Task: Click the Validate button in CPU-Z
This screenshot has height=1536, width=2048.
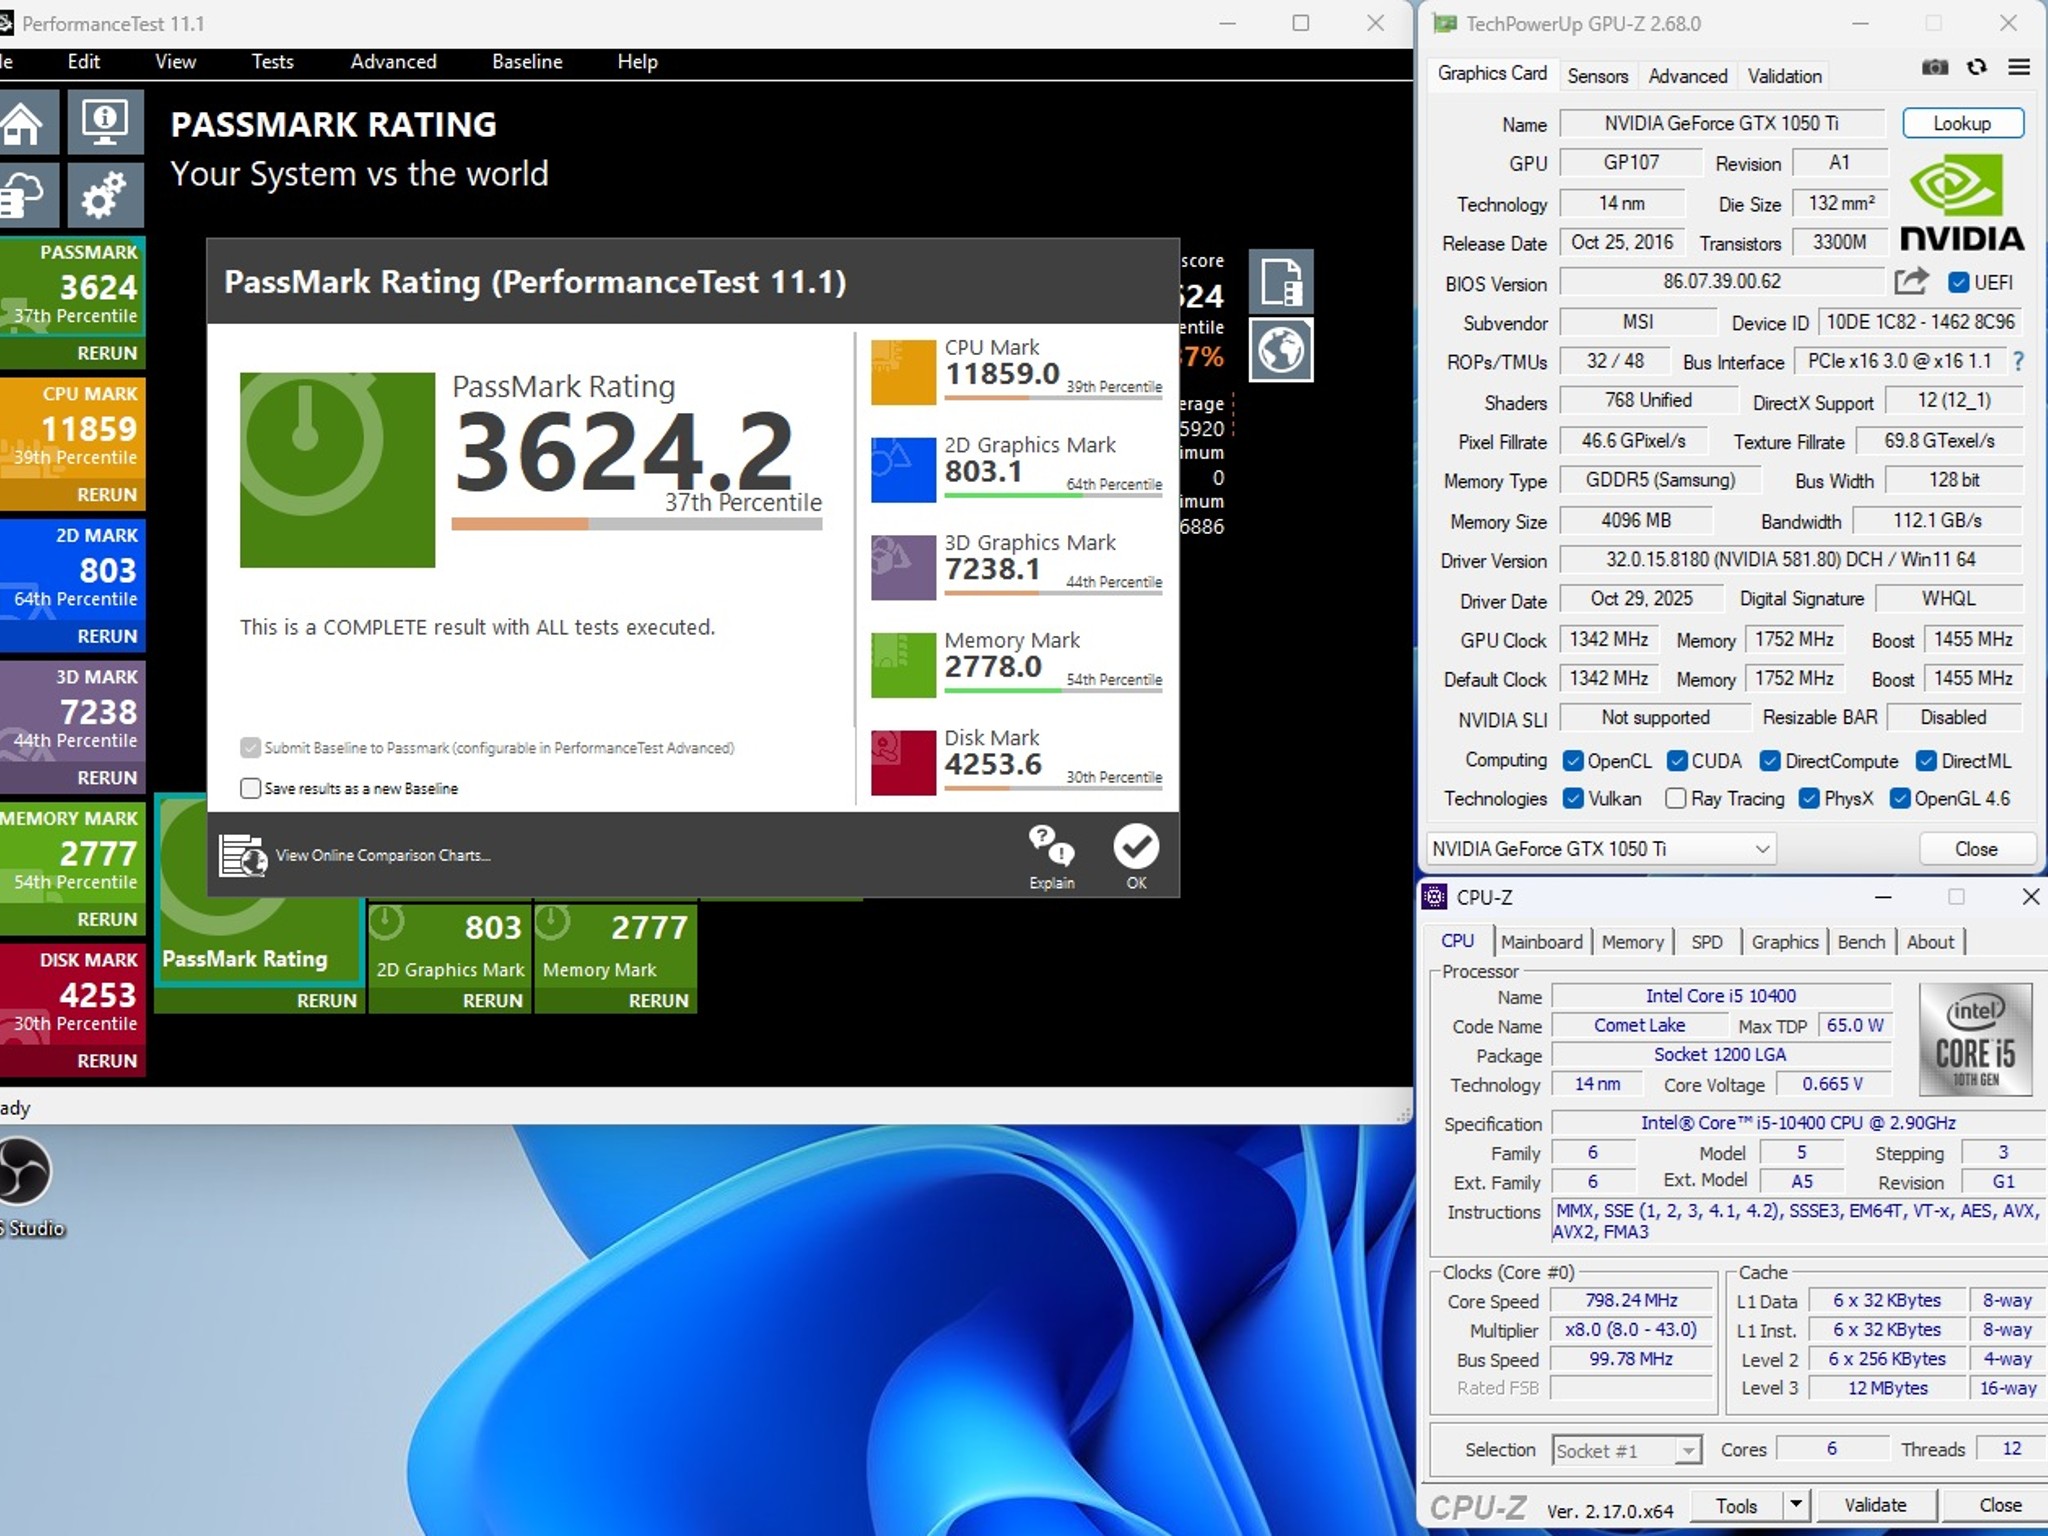Action: point(1875,1505)
